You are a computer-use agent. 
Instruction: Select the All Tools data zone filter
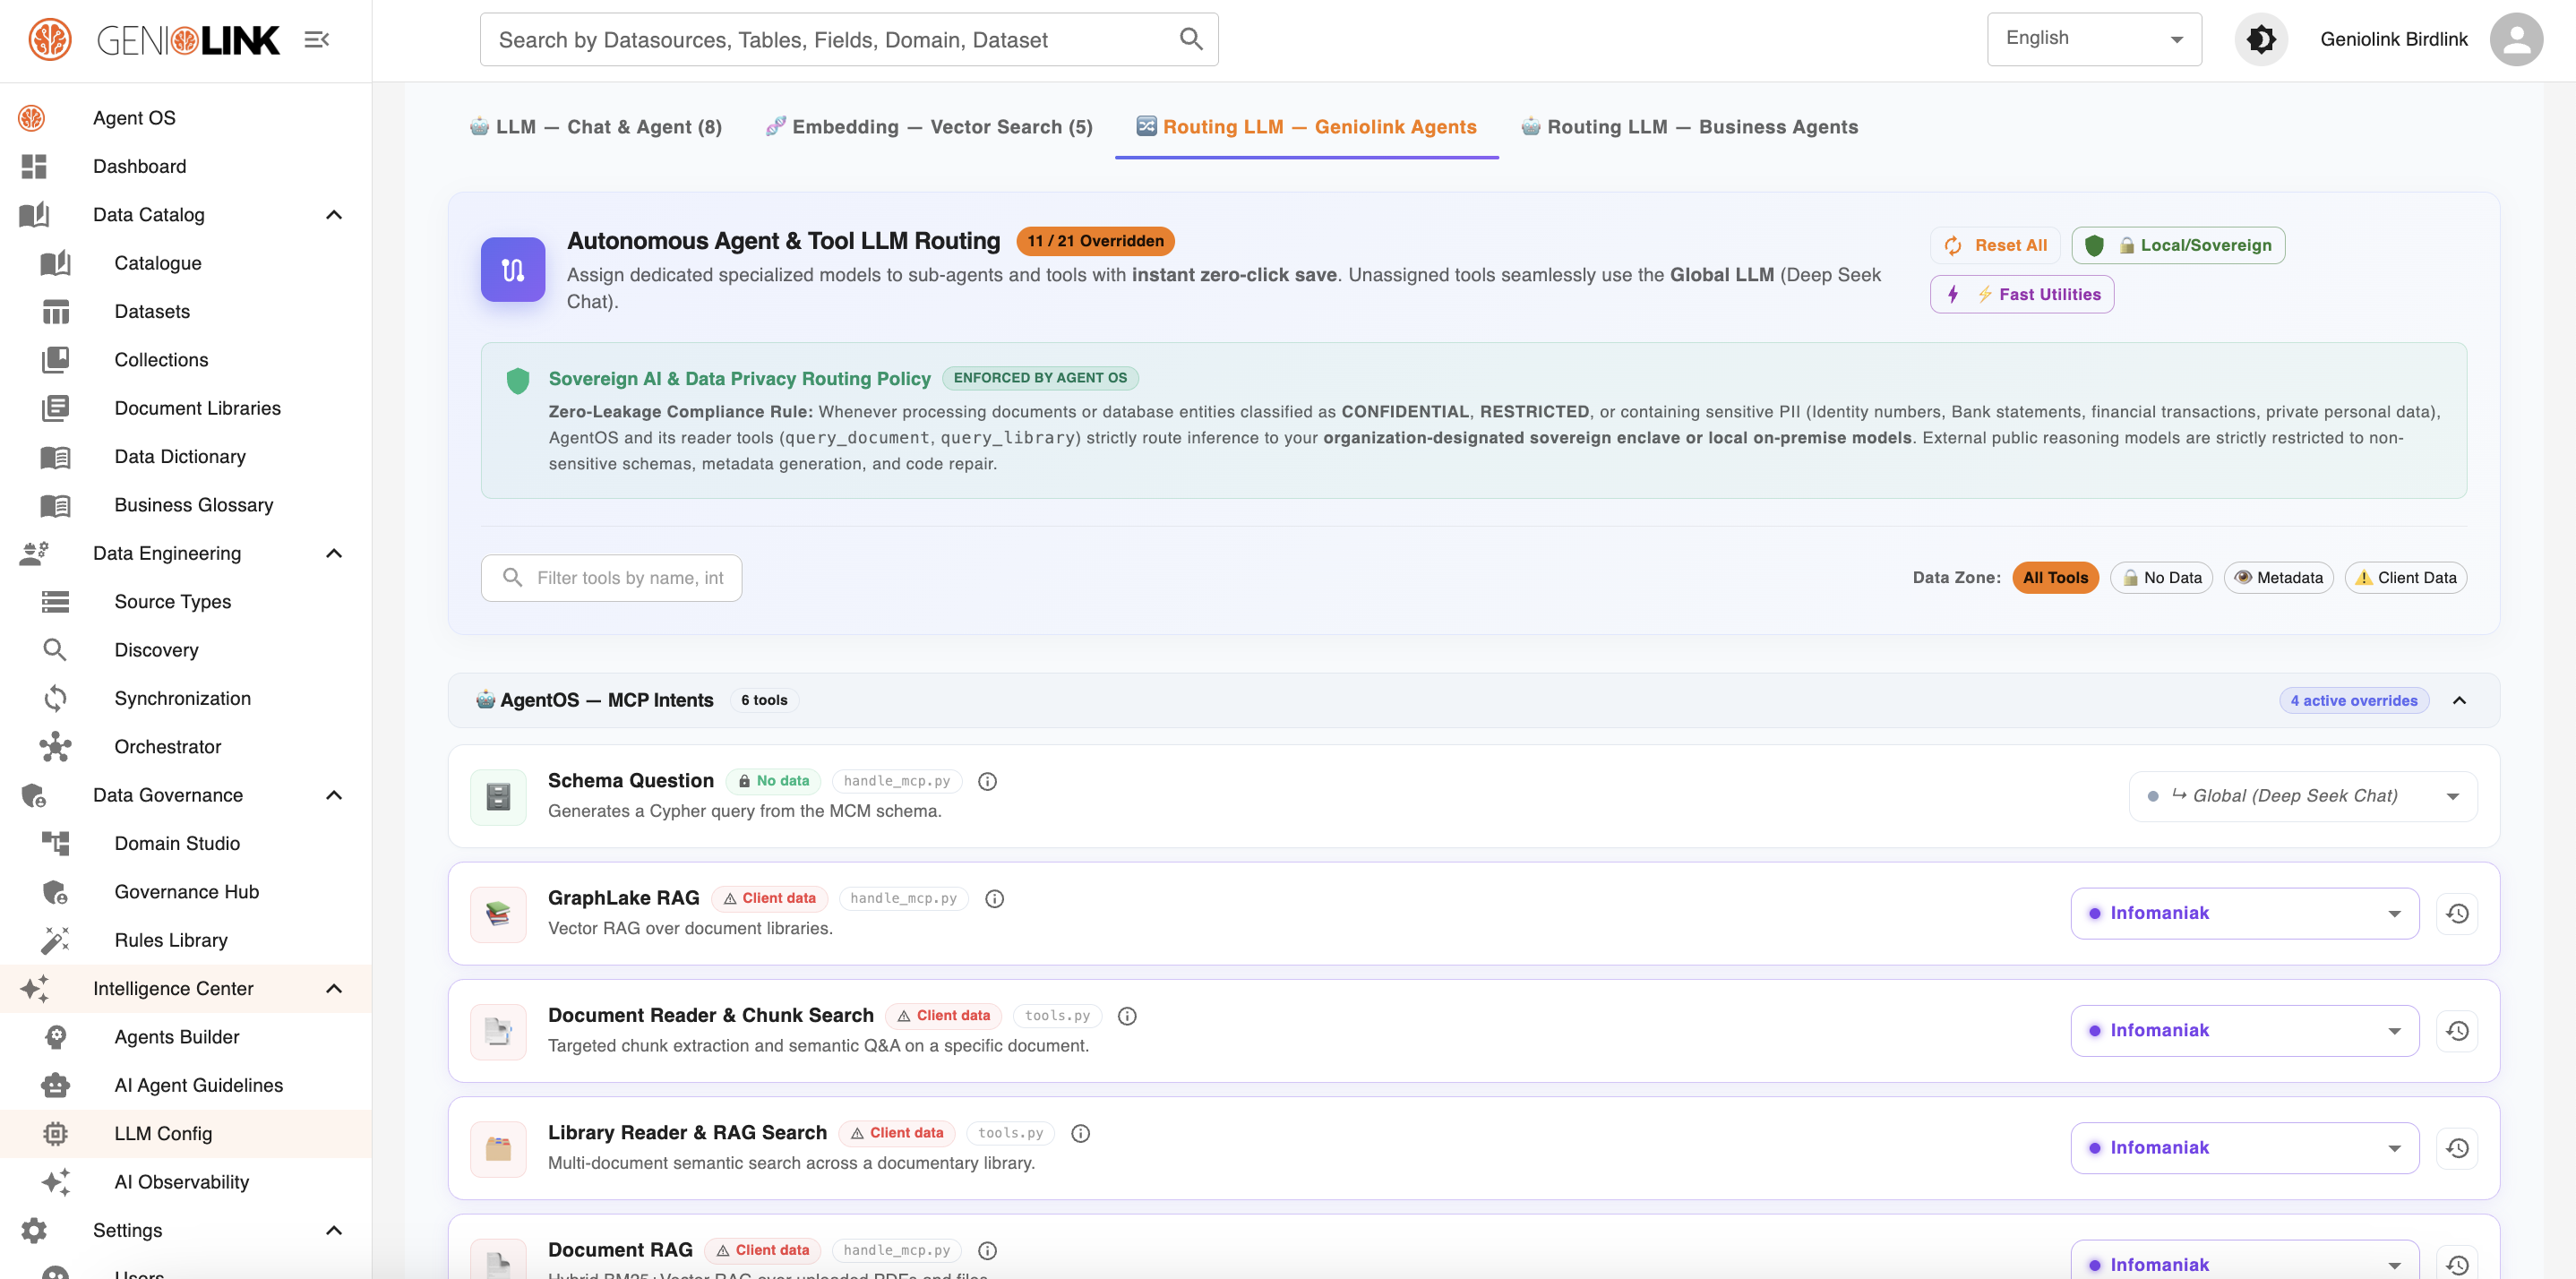[2055, 578]
